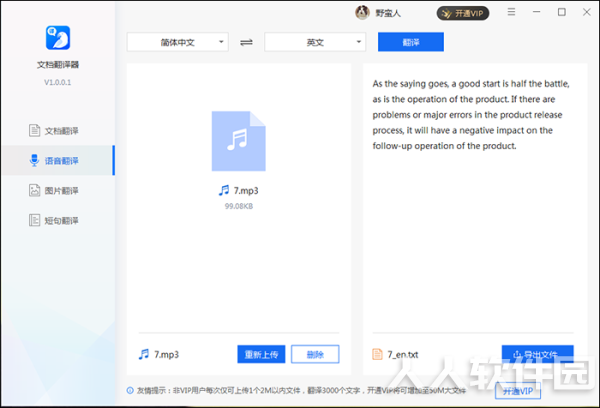Click the version text V1.0.0.1

[x=57, y=82]
